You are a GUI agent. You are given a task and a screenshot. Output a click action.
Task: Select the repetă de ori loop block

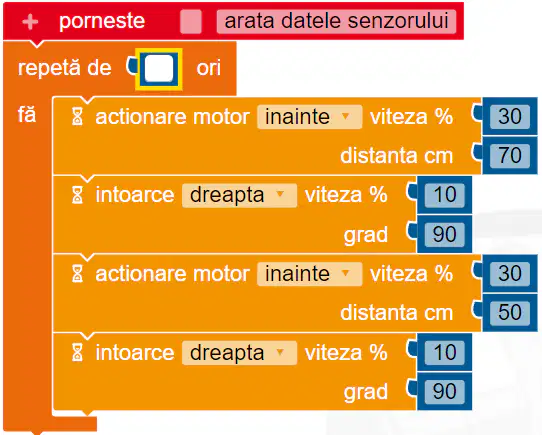click(x=64, y=68)
